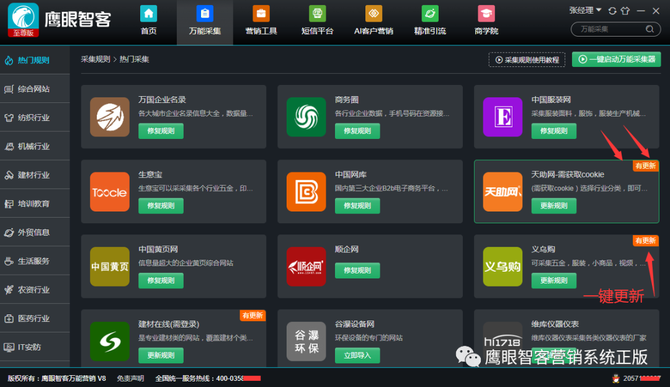Select 热门规则 in the sidebar
670x387 pixels.
coord(35,60)
